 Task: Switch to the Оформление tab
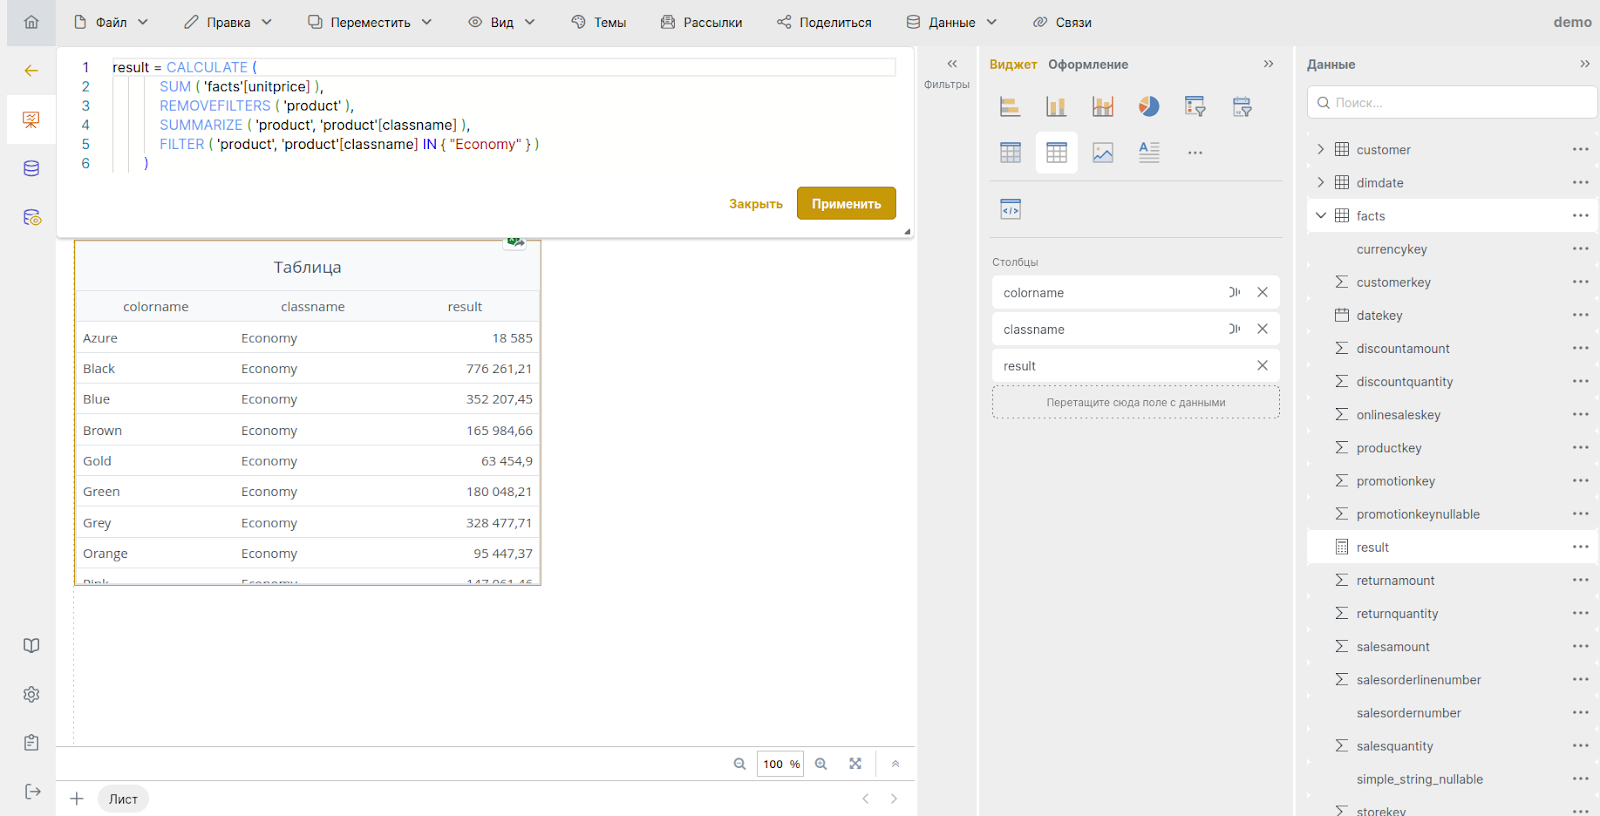1088,64
